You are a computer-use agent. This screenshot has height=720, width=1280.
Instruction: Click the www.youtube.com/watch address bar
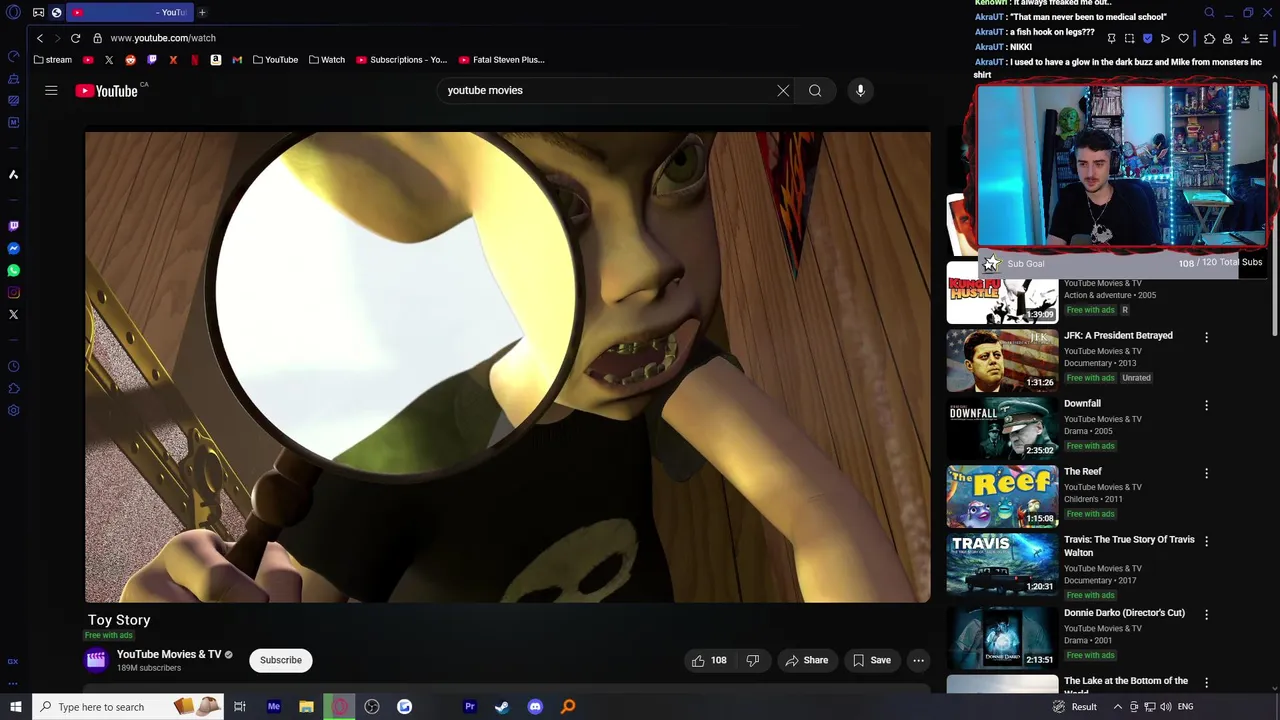pos(163,38)
